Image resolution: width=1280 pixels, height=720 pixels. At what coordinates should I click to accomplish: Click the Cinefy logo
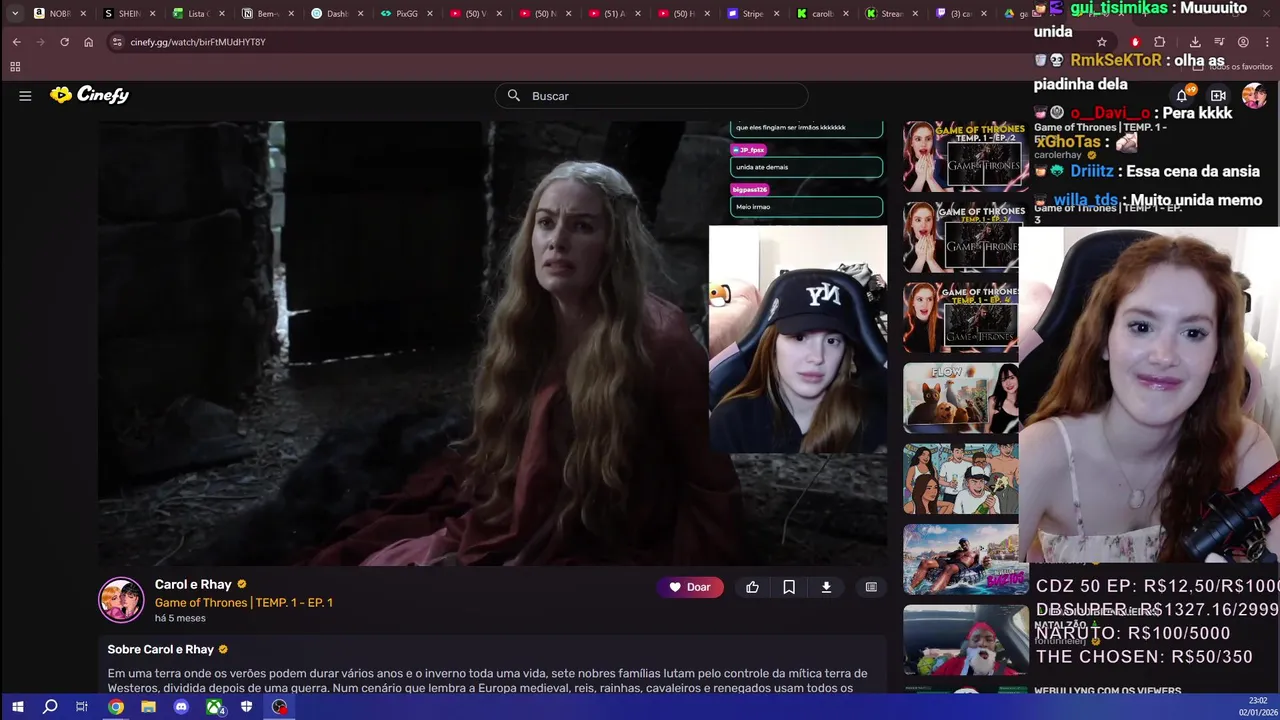pyautogui.click(x=90, y=95)
